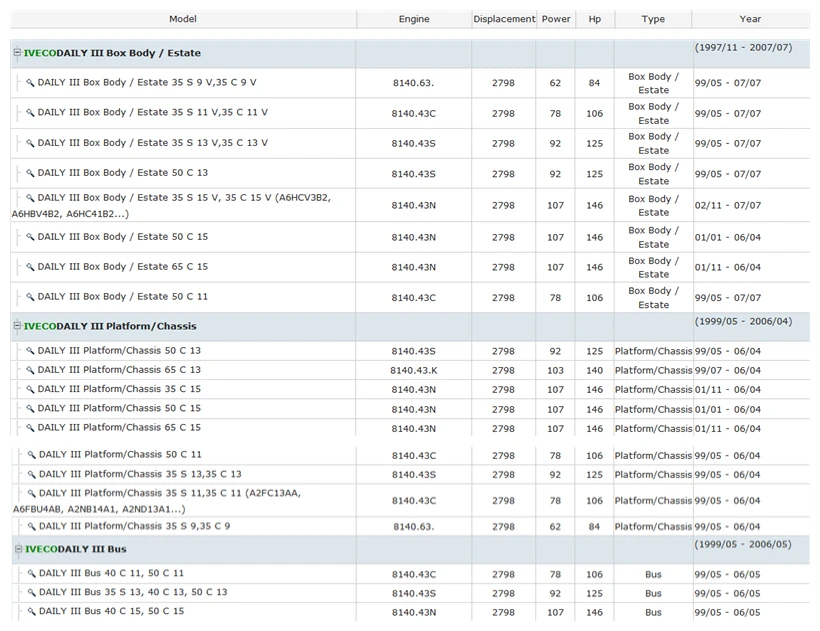This screenshot has height=631, width=820.
Task: Sort by the Hp column header
Action: click(x=595, y=19)
